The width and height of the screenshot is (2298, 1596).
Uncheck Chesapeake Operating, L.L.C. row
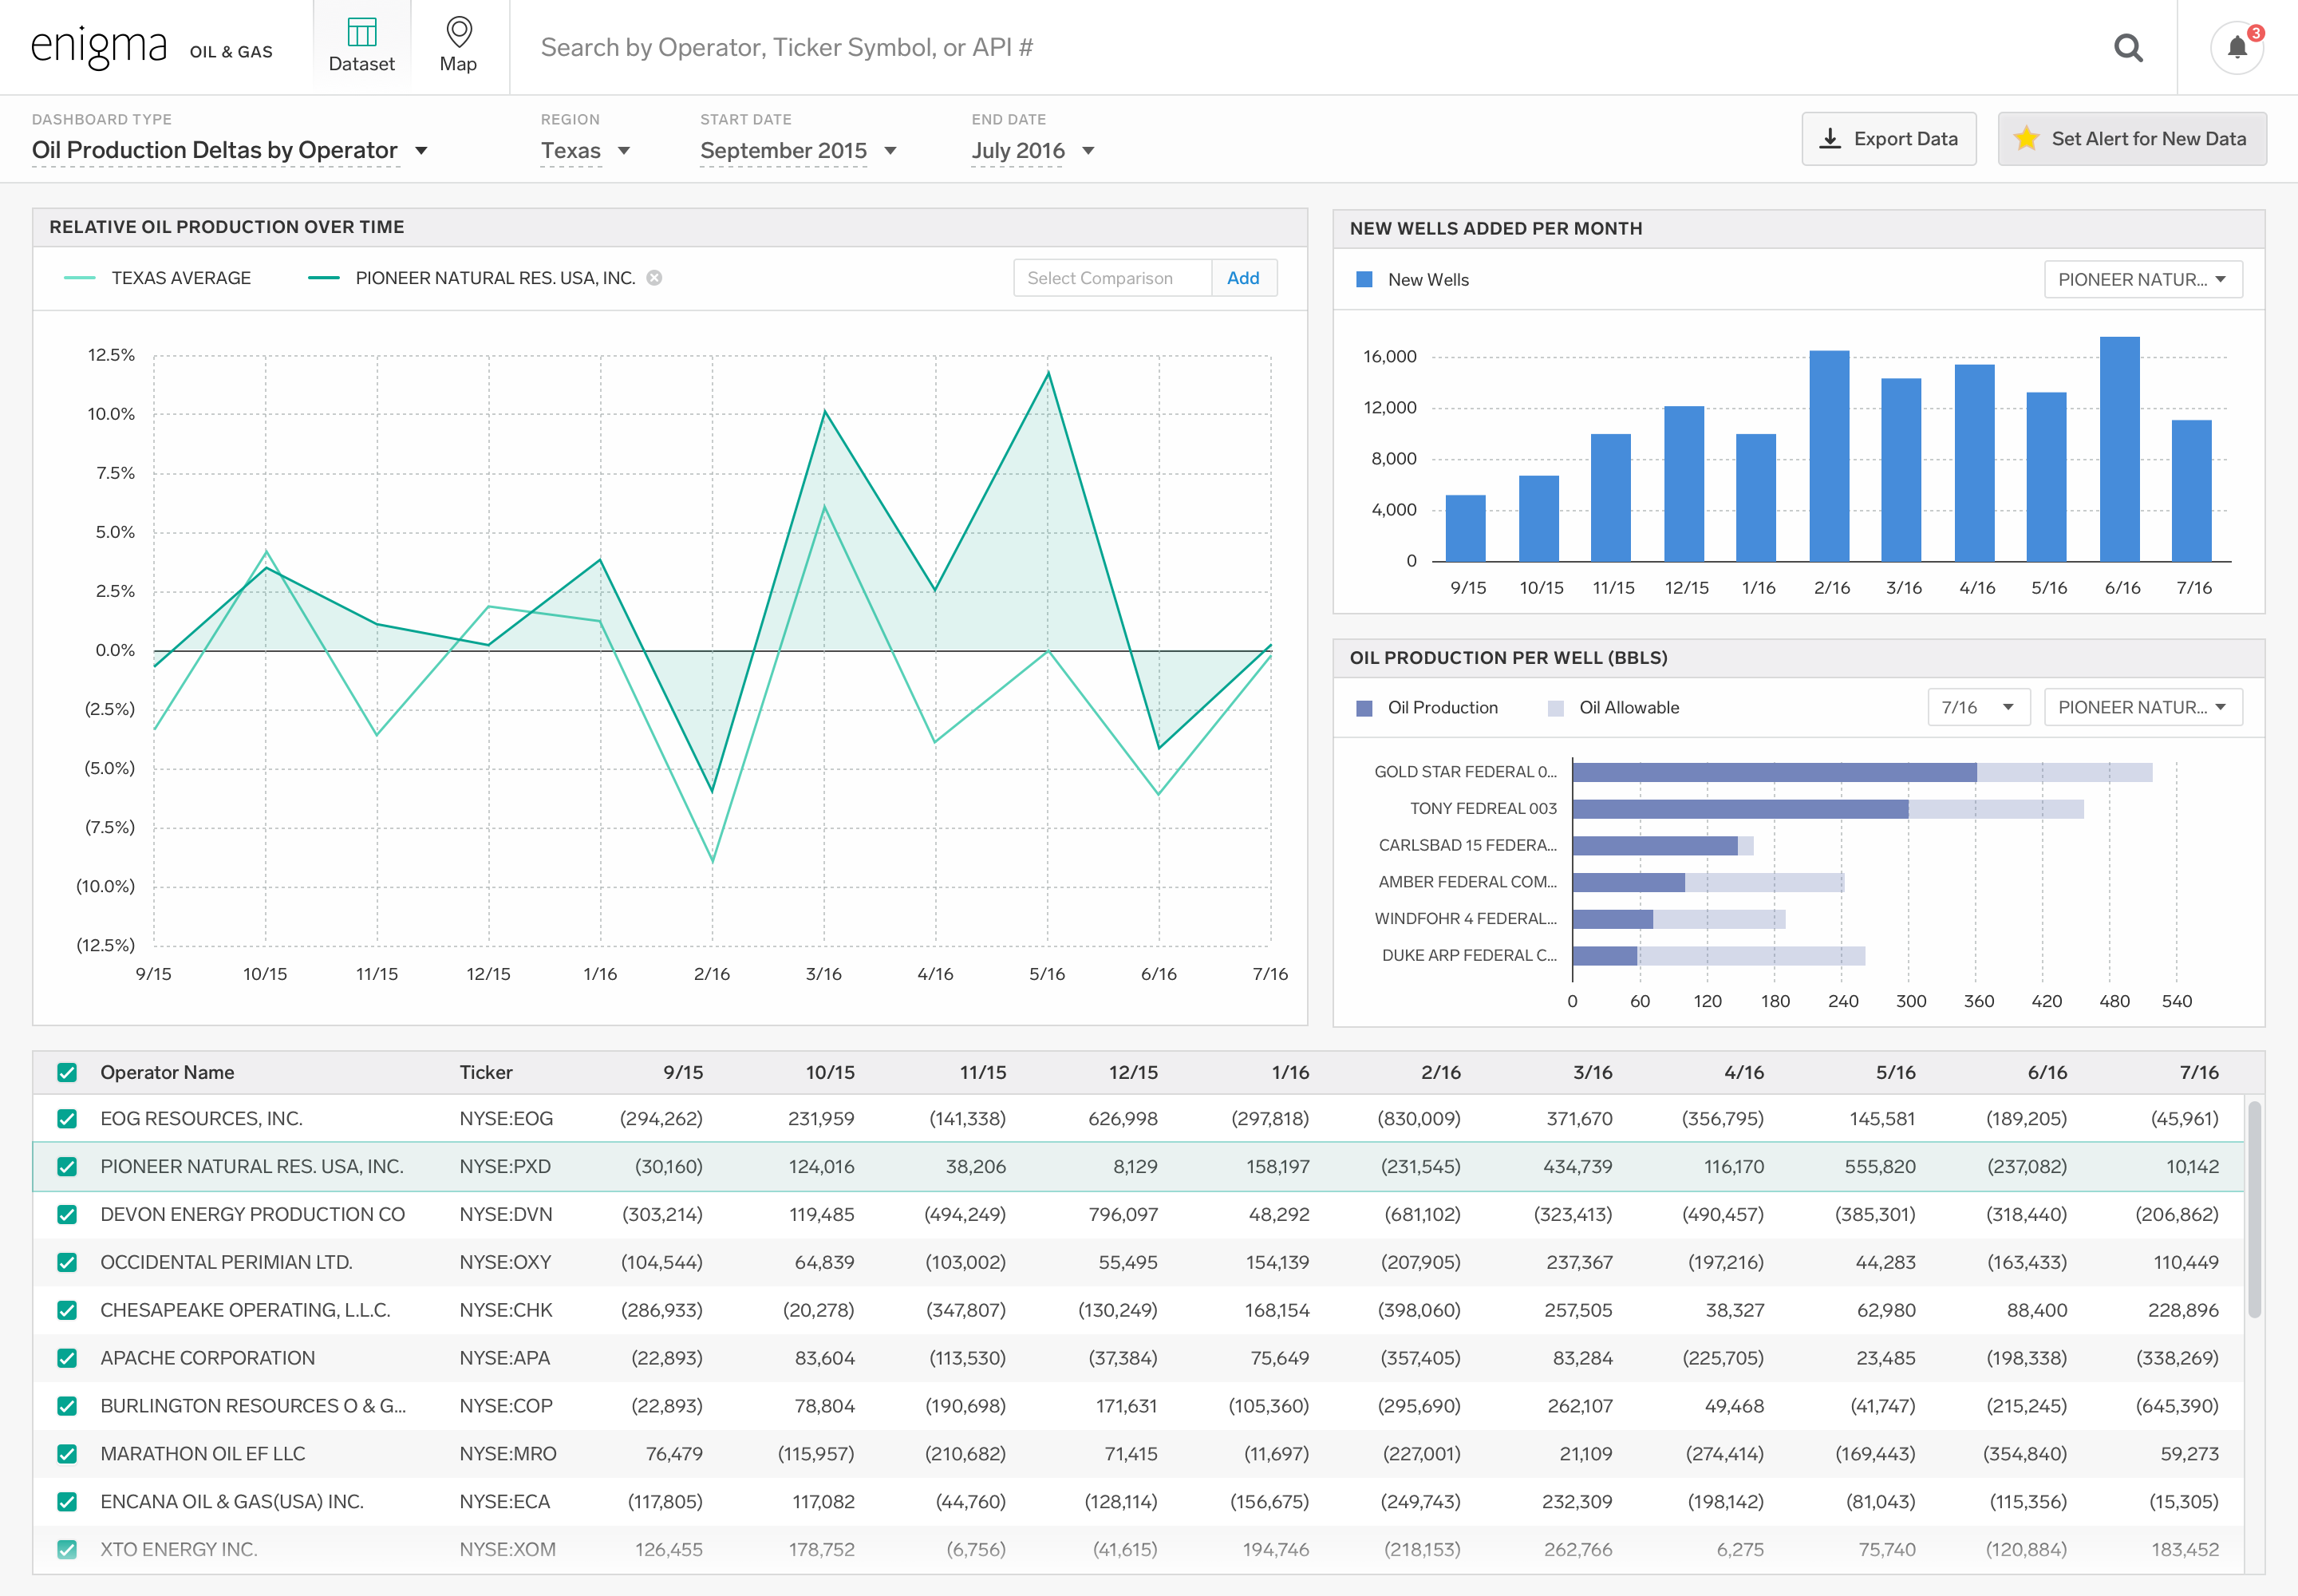tap(67, 1310)
